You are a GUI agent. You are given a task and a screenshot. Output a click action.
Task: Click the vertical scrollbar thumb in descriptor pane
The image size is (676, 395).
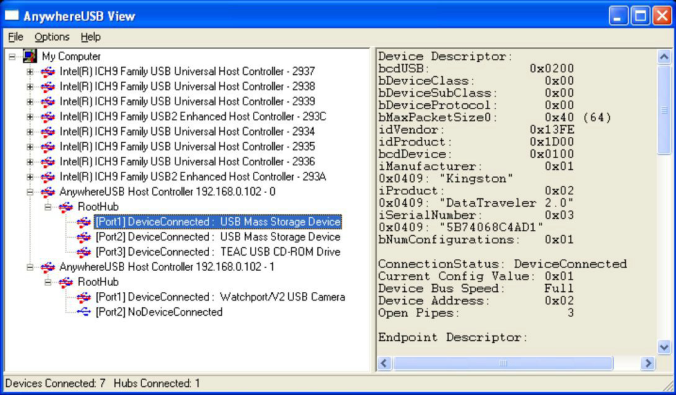(664, 110)
